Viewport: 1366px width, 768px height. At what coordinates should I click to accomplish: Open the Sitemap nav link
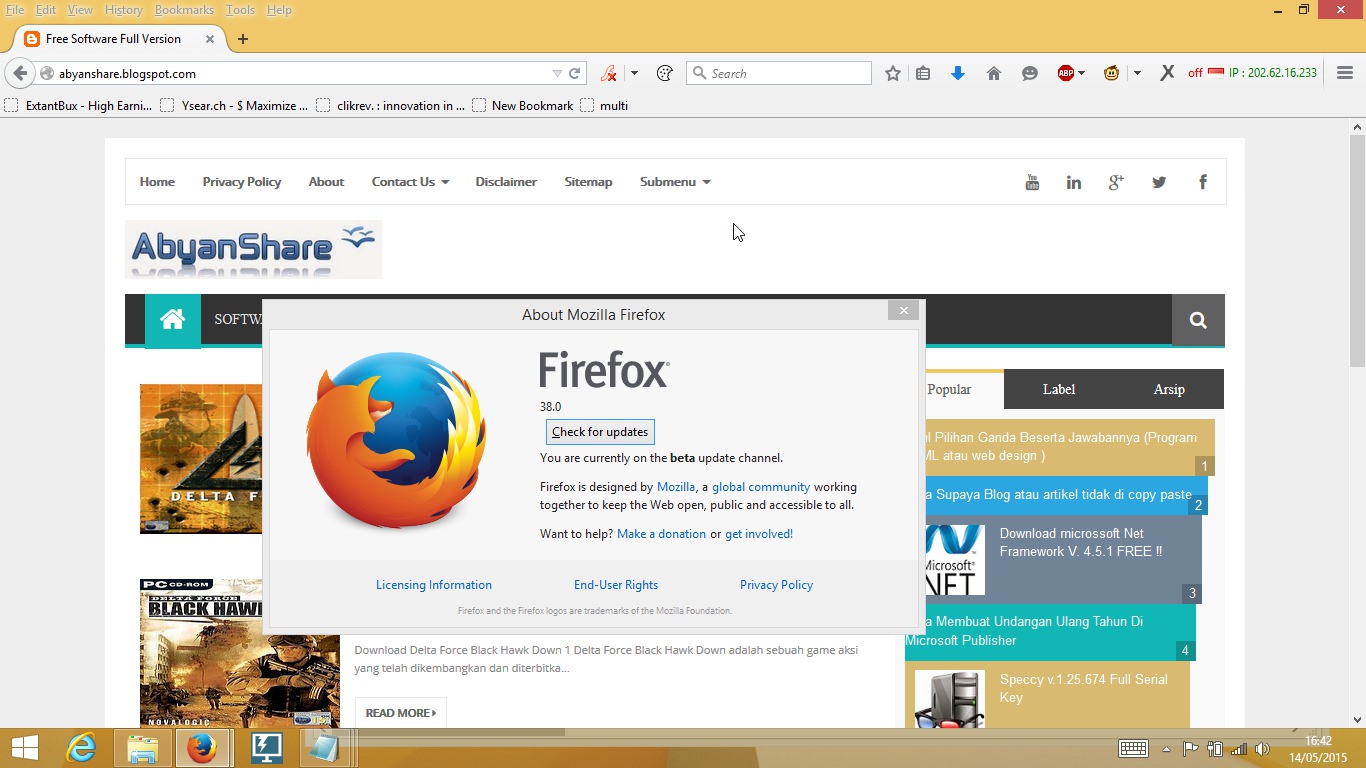588,182
